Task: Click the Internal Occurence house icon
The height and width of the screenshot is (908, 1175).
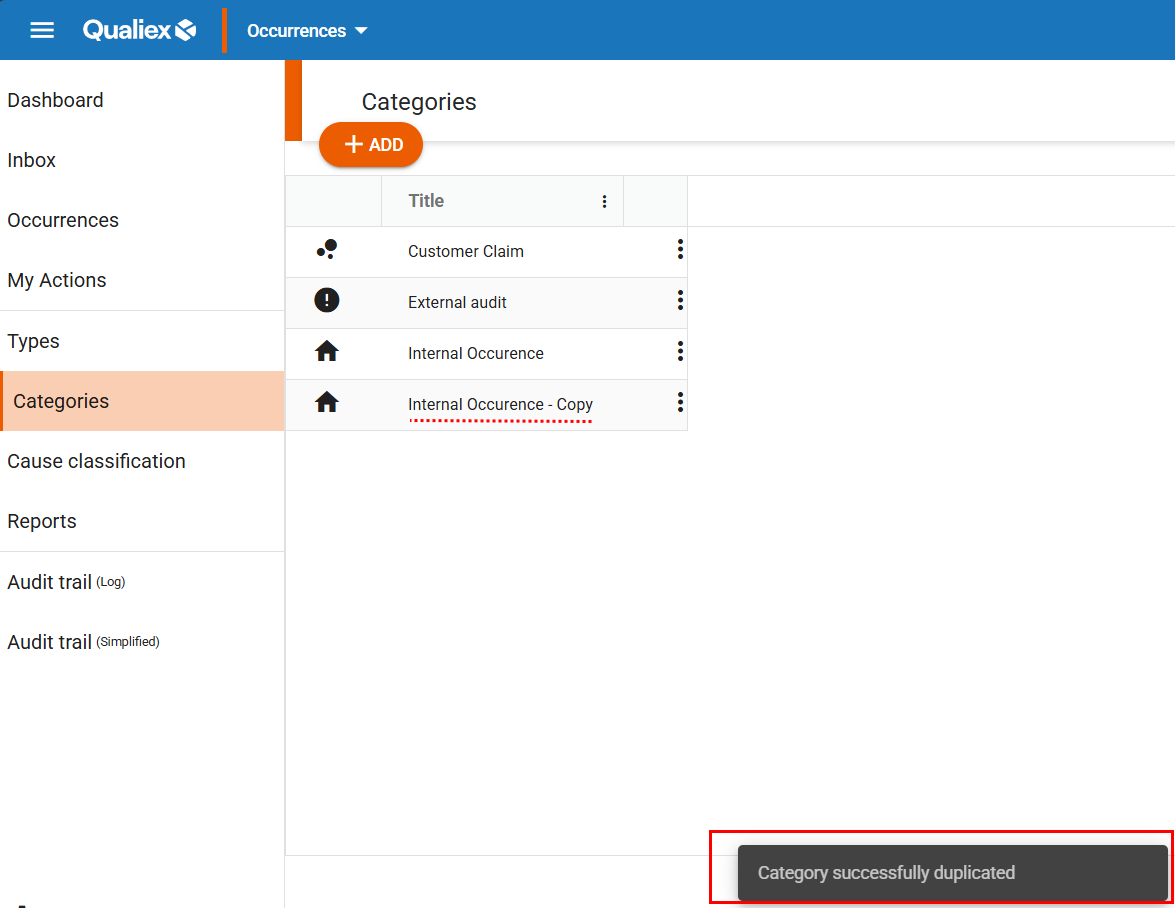Action: [x=327, y=352]
